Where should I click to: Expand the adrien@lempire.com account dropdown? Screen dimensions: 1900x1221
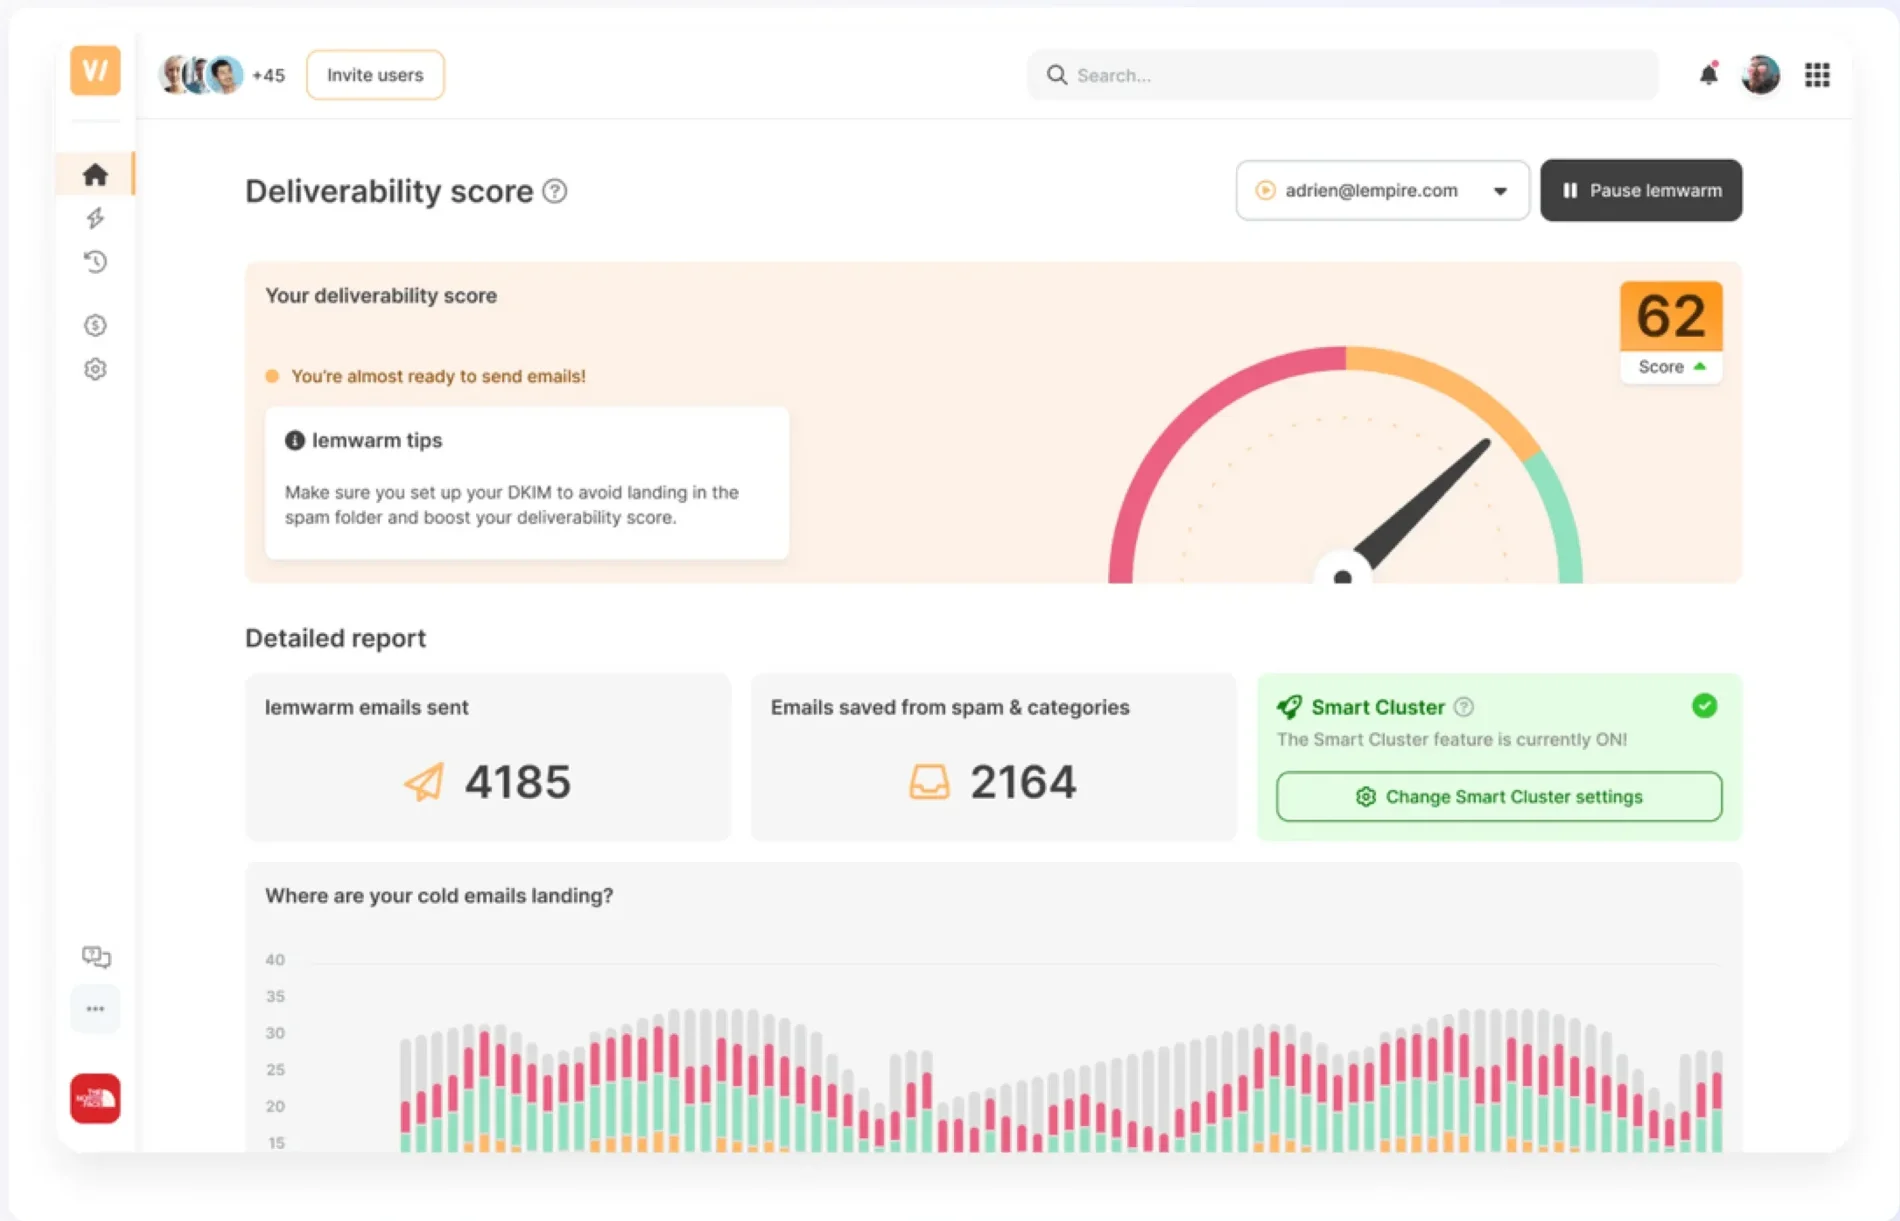pos(1382,190)
